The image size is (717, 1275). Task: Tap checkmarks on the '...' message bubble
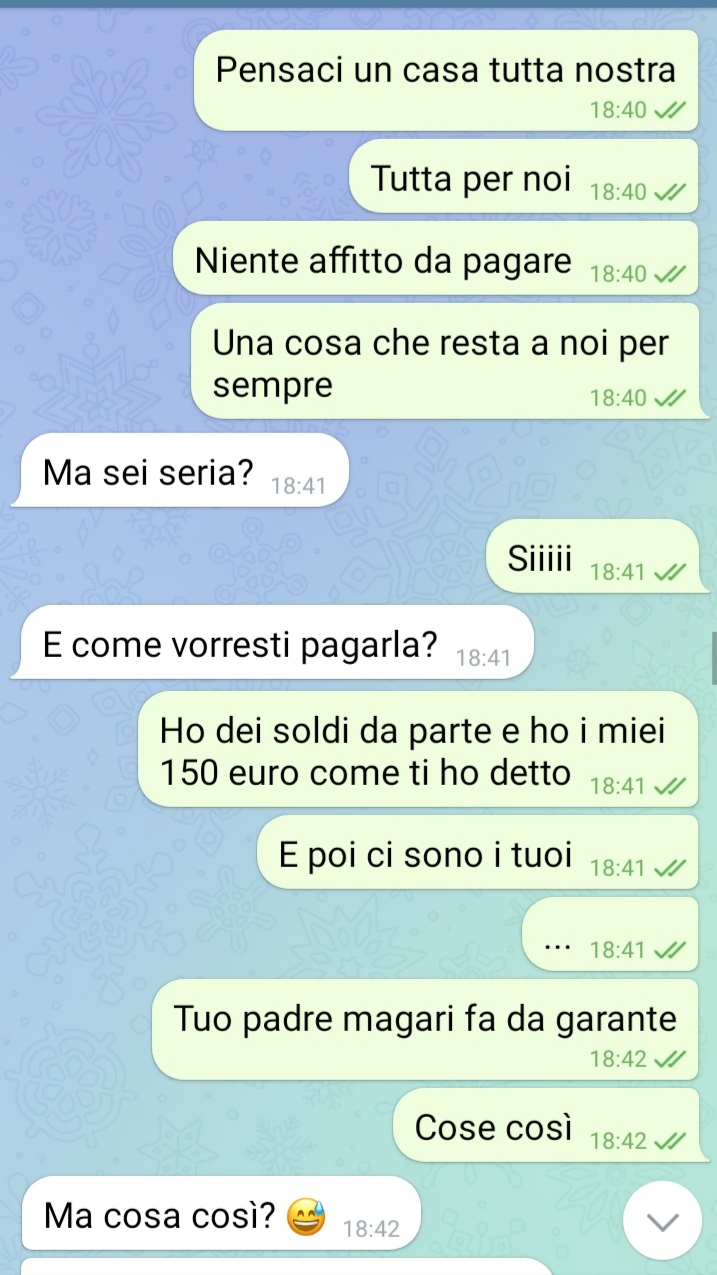pyautogui.click(x=669, y=950)
